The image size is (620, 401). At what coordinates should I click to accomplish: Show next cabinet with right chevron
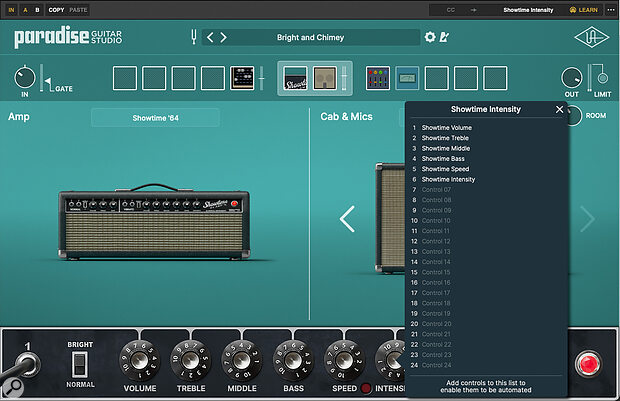pyautogui.click(x=587, y=219)
